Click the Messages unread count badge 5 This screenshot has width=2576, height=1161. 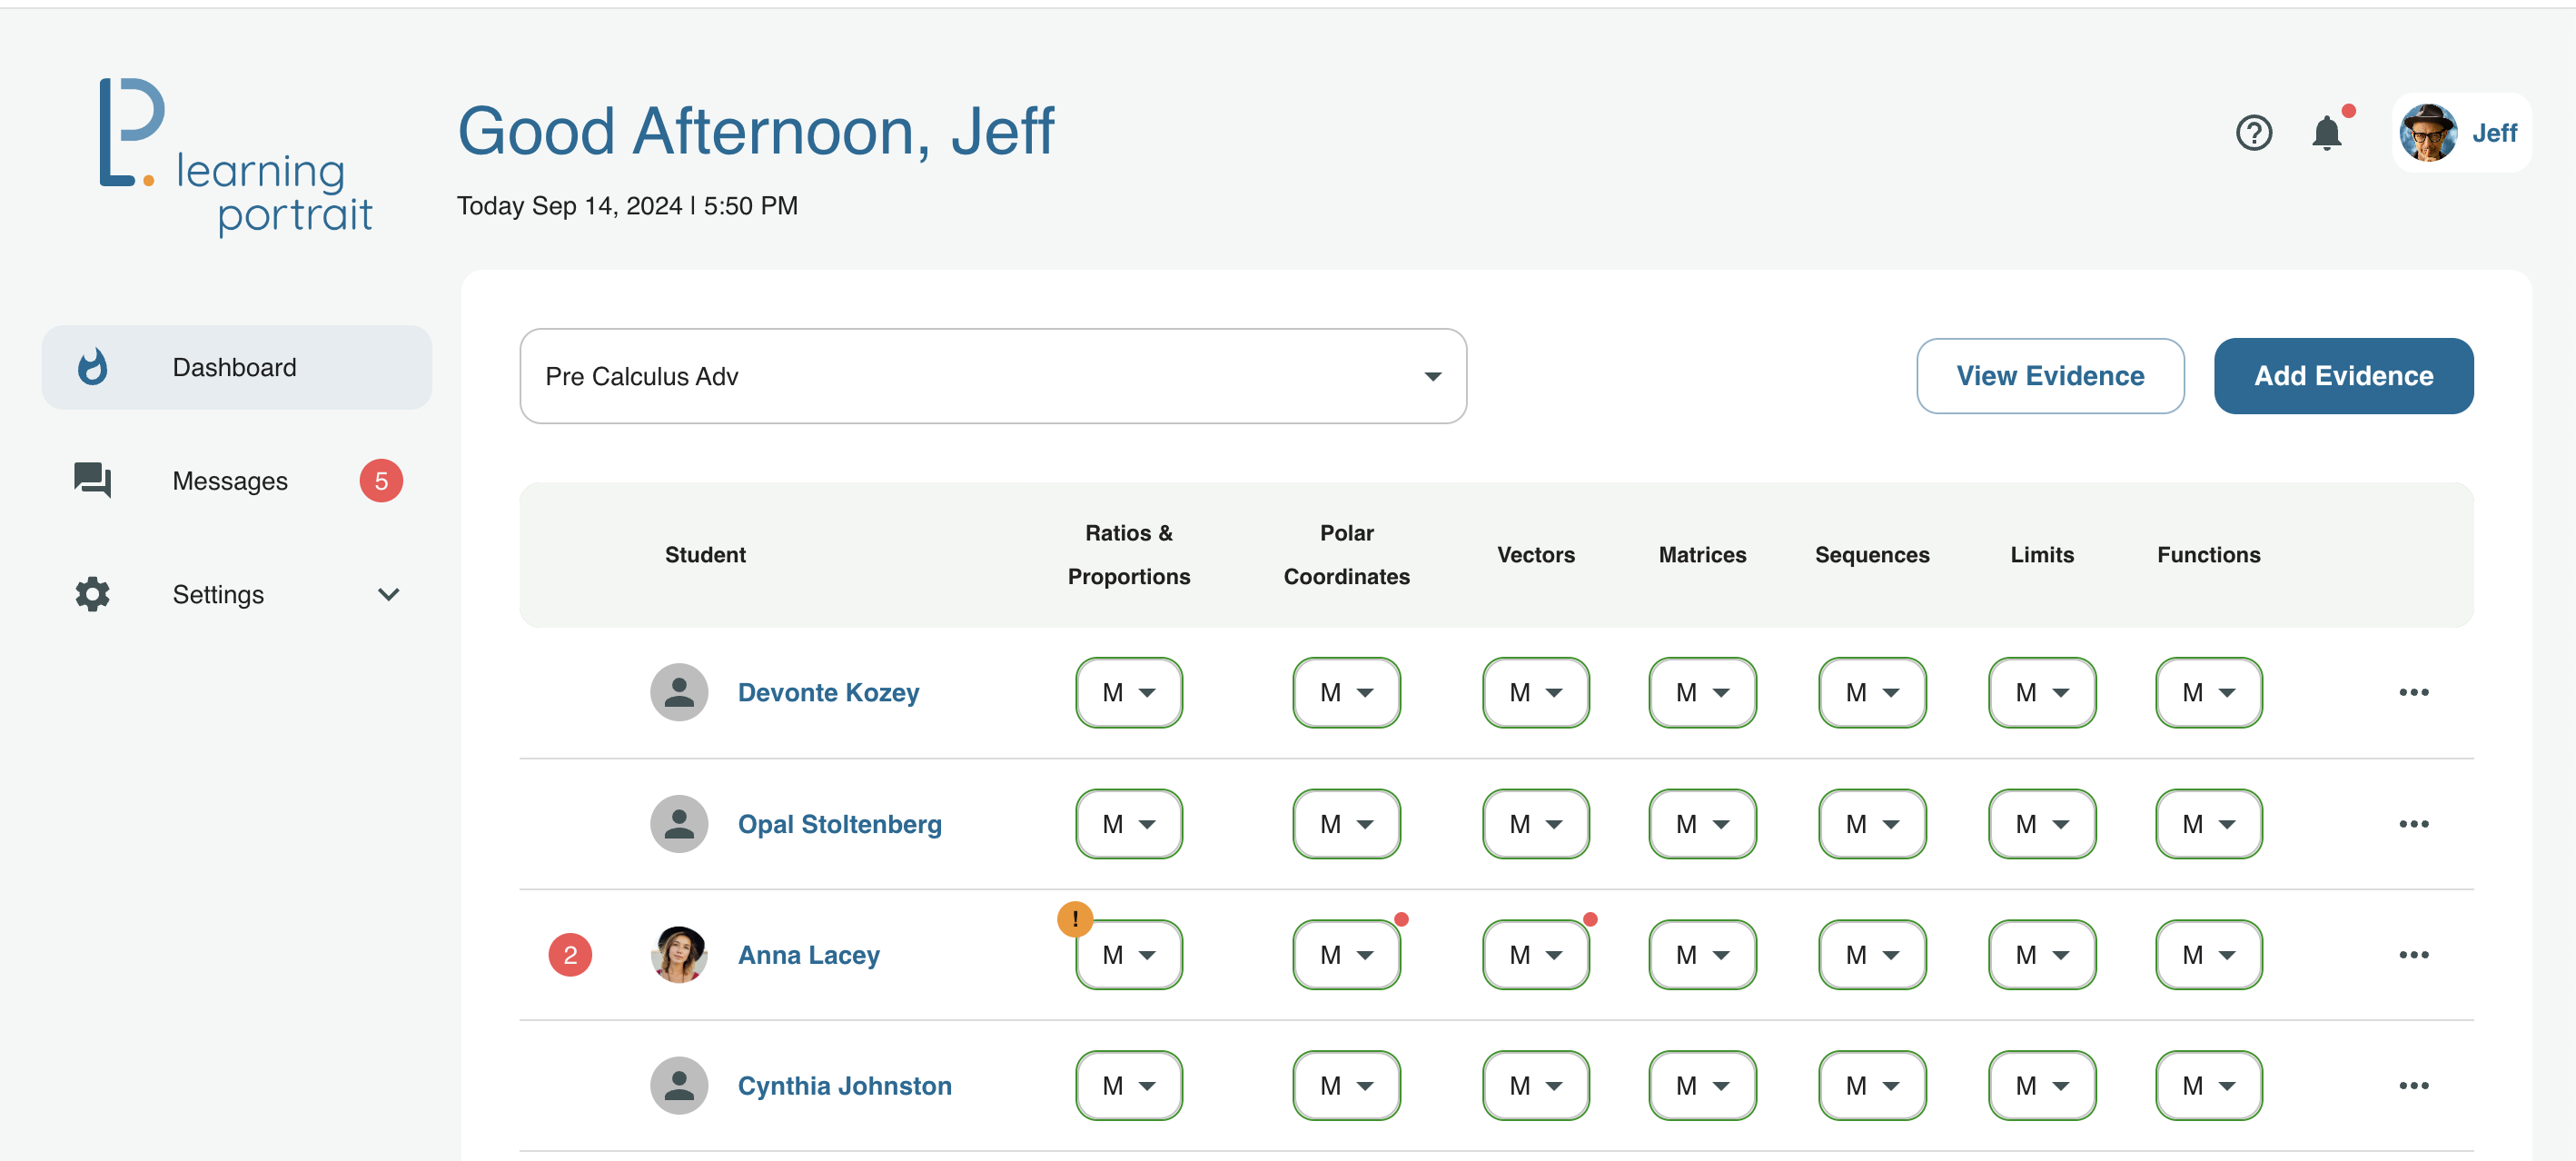point(381,481)
